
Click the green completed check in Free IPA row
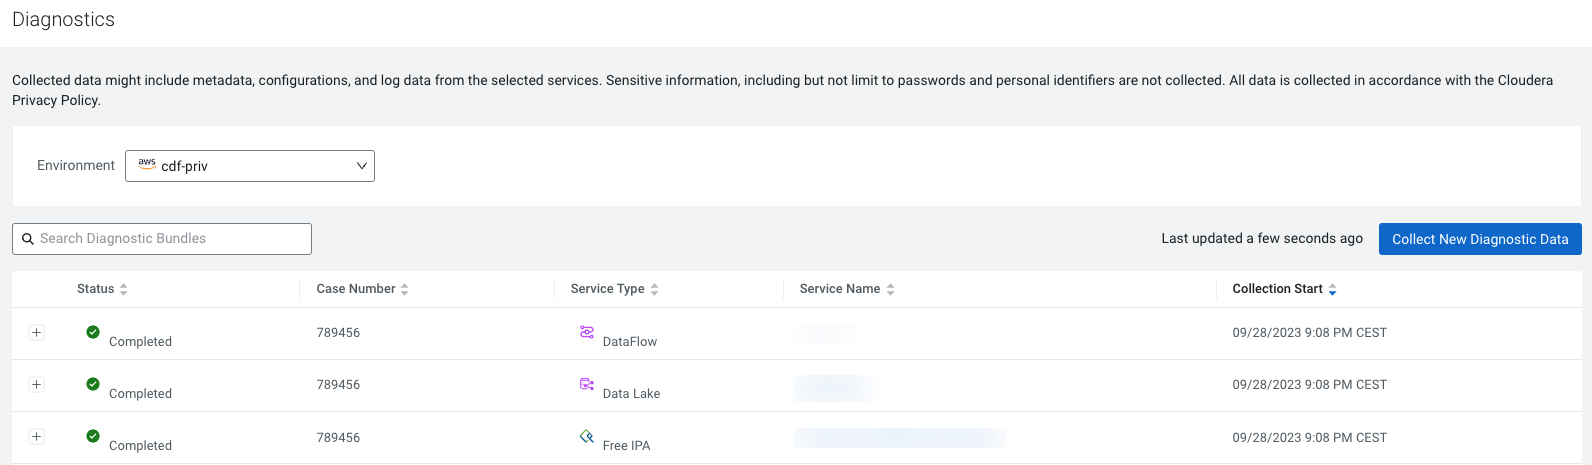point(93,436)
